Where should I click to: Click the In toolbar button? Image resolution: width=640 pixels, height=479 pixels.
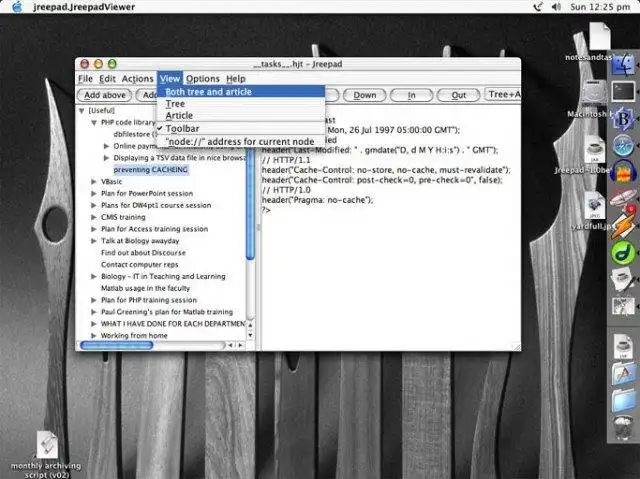(411, 95)
